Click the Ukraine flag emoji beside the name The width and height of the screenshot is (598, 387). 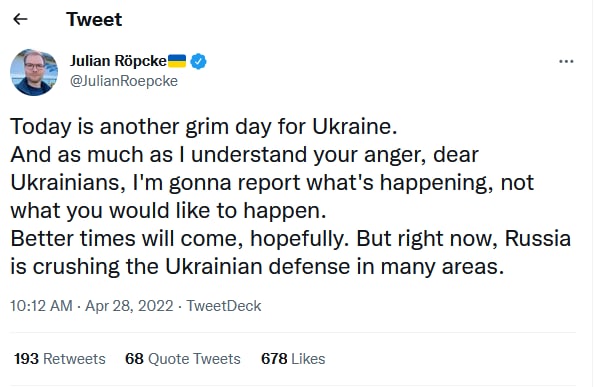coord(177,61)
